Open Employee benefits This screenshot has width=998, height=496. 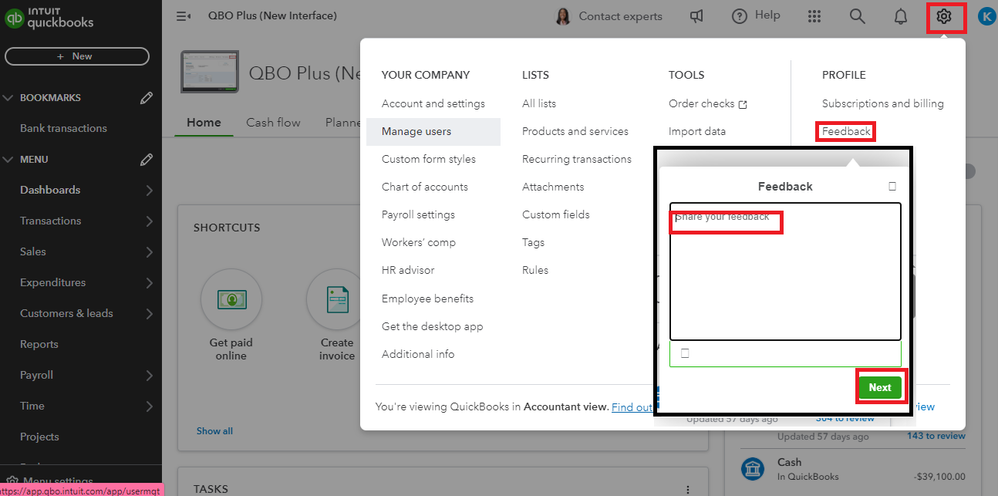[427, 298]
